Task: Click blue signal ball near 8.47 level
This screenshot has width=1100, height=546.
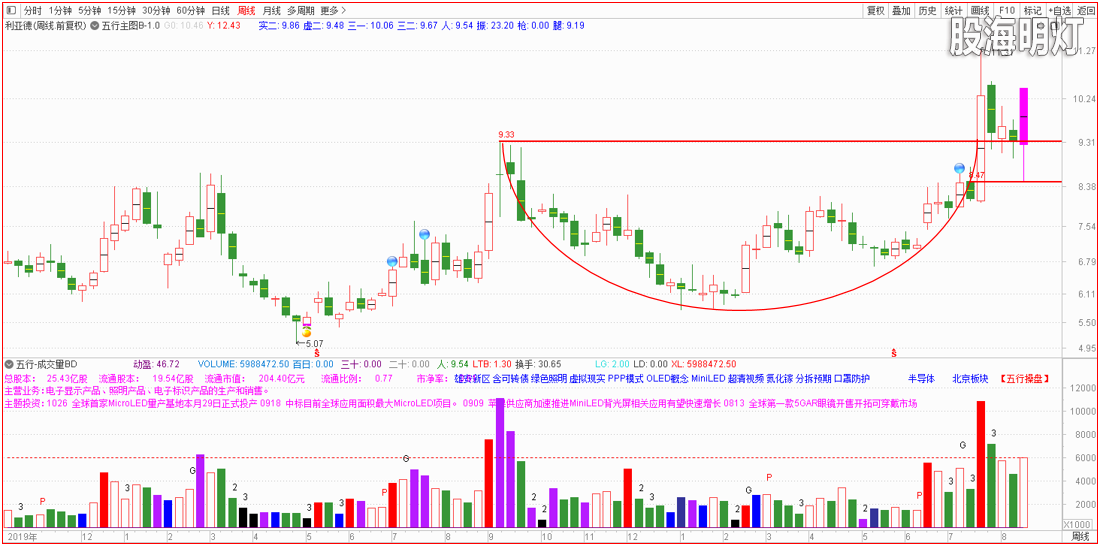Action: (959, 168)
